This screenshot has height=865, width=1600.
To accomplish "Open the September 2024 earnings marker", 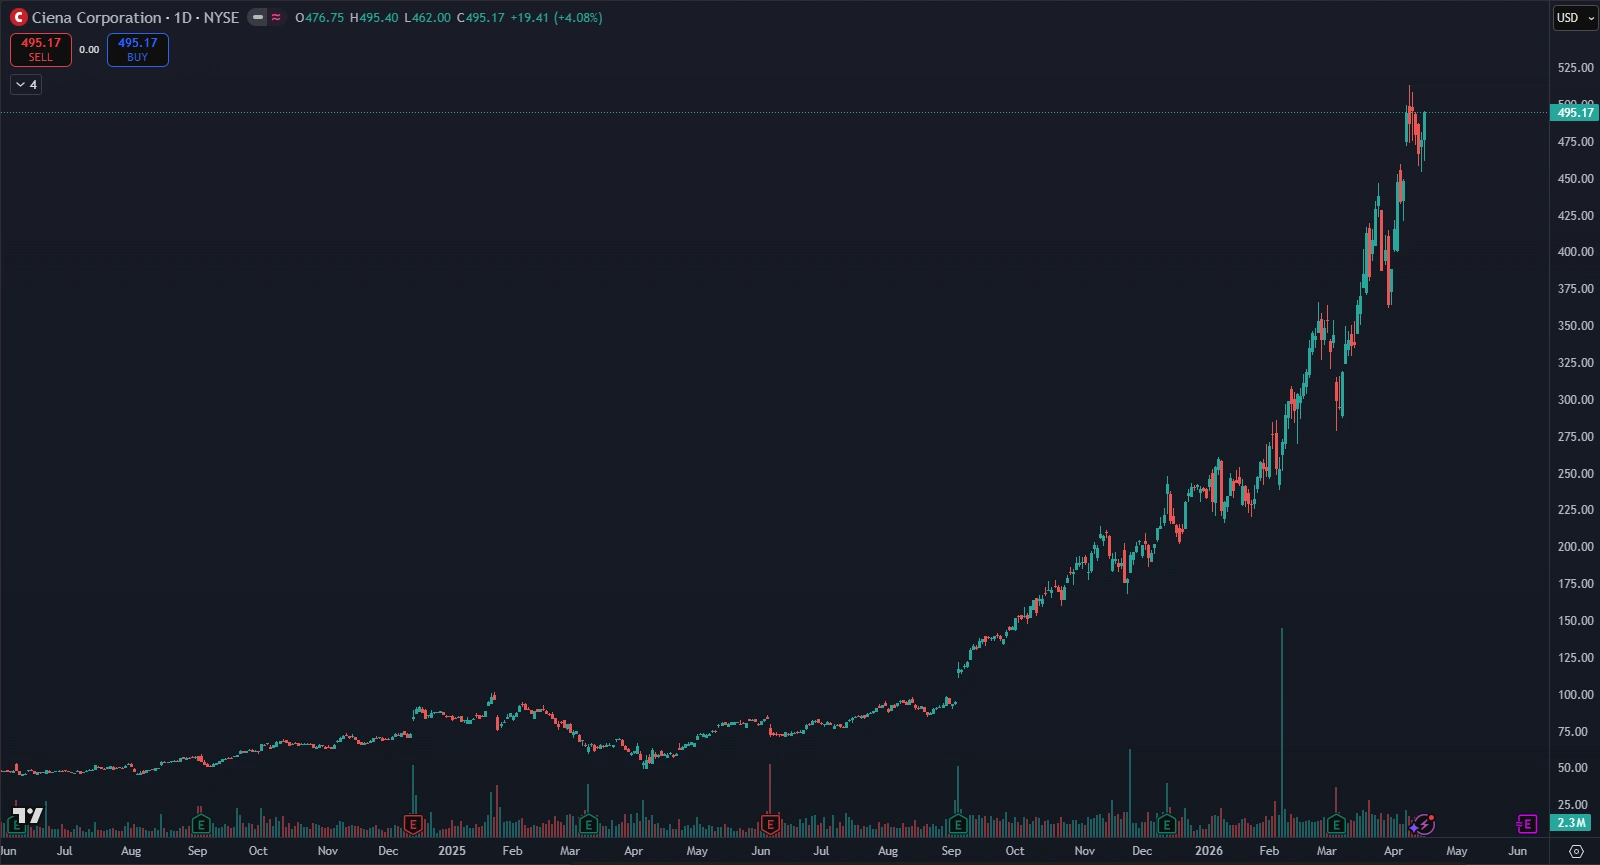I will 201,825.
